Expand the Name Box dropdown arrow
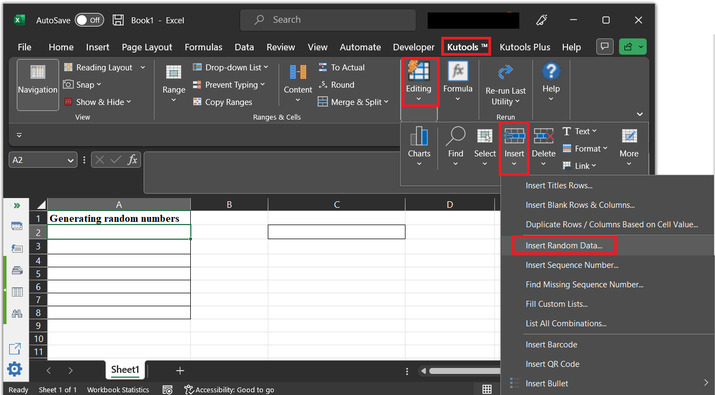The width and height of the screenshot is (715, 395). [70, 160]
